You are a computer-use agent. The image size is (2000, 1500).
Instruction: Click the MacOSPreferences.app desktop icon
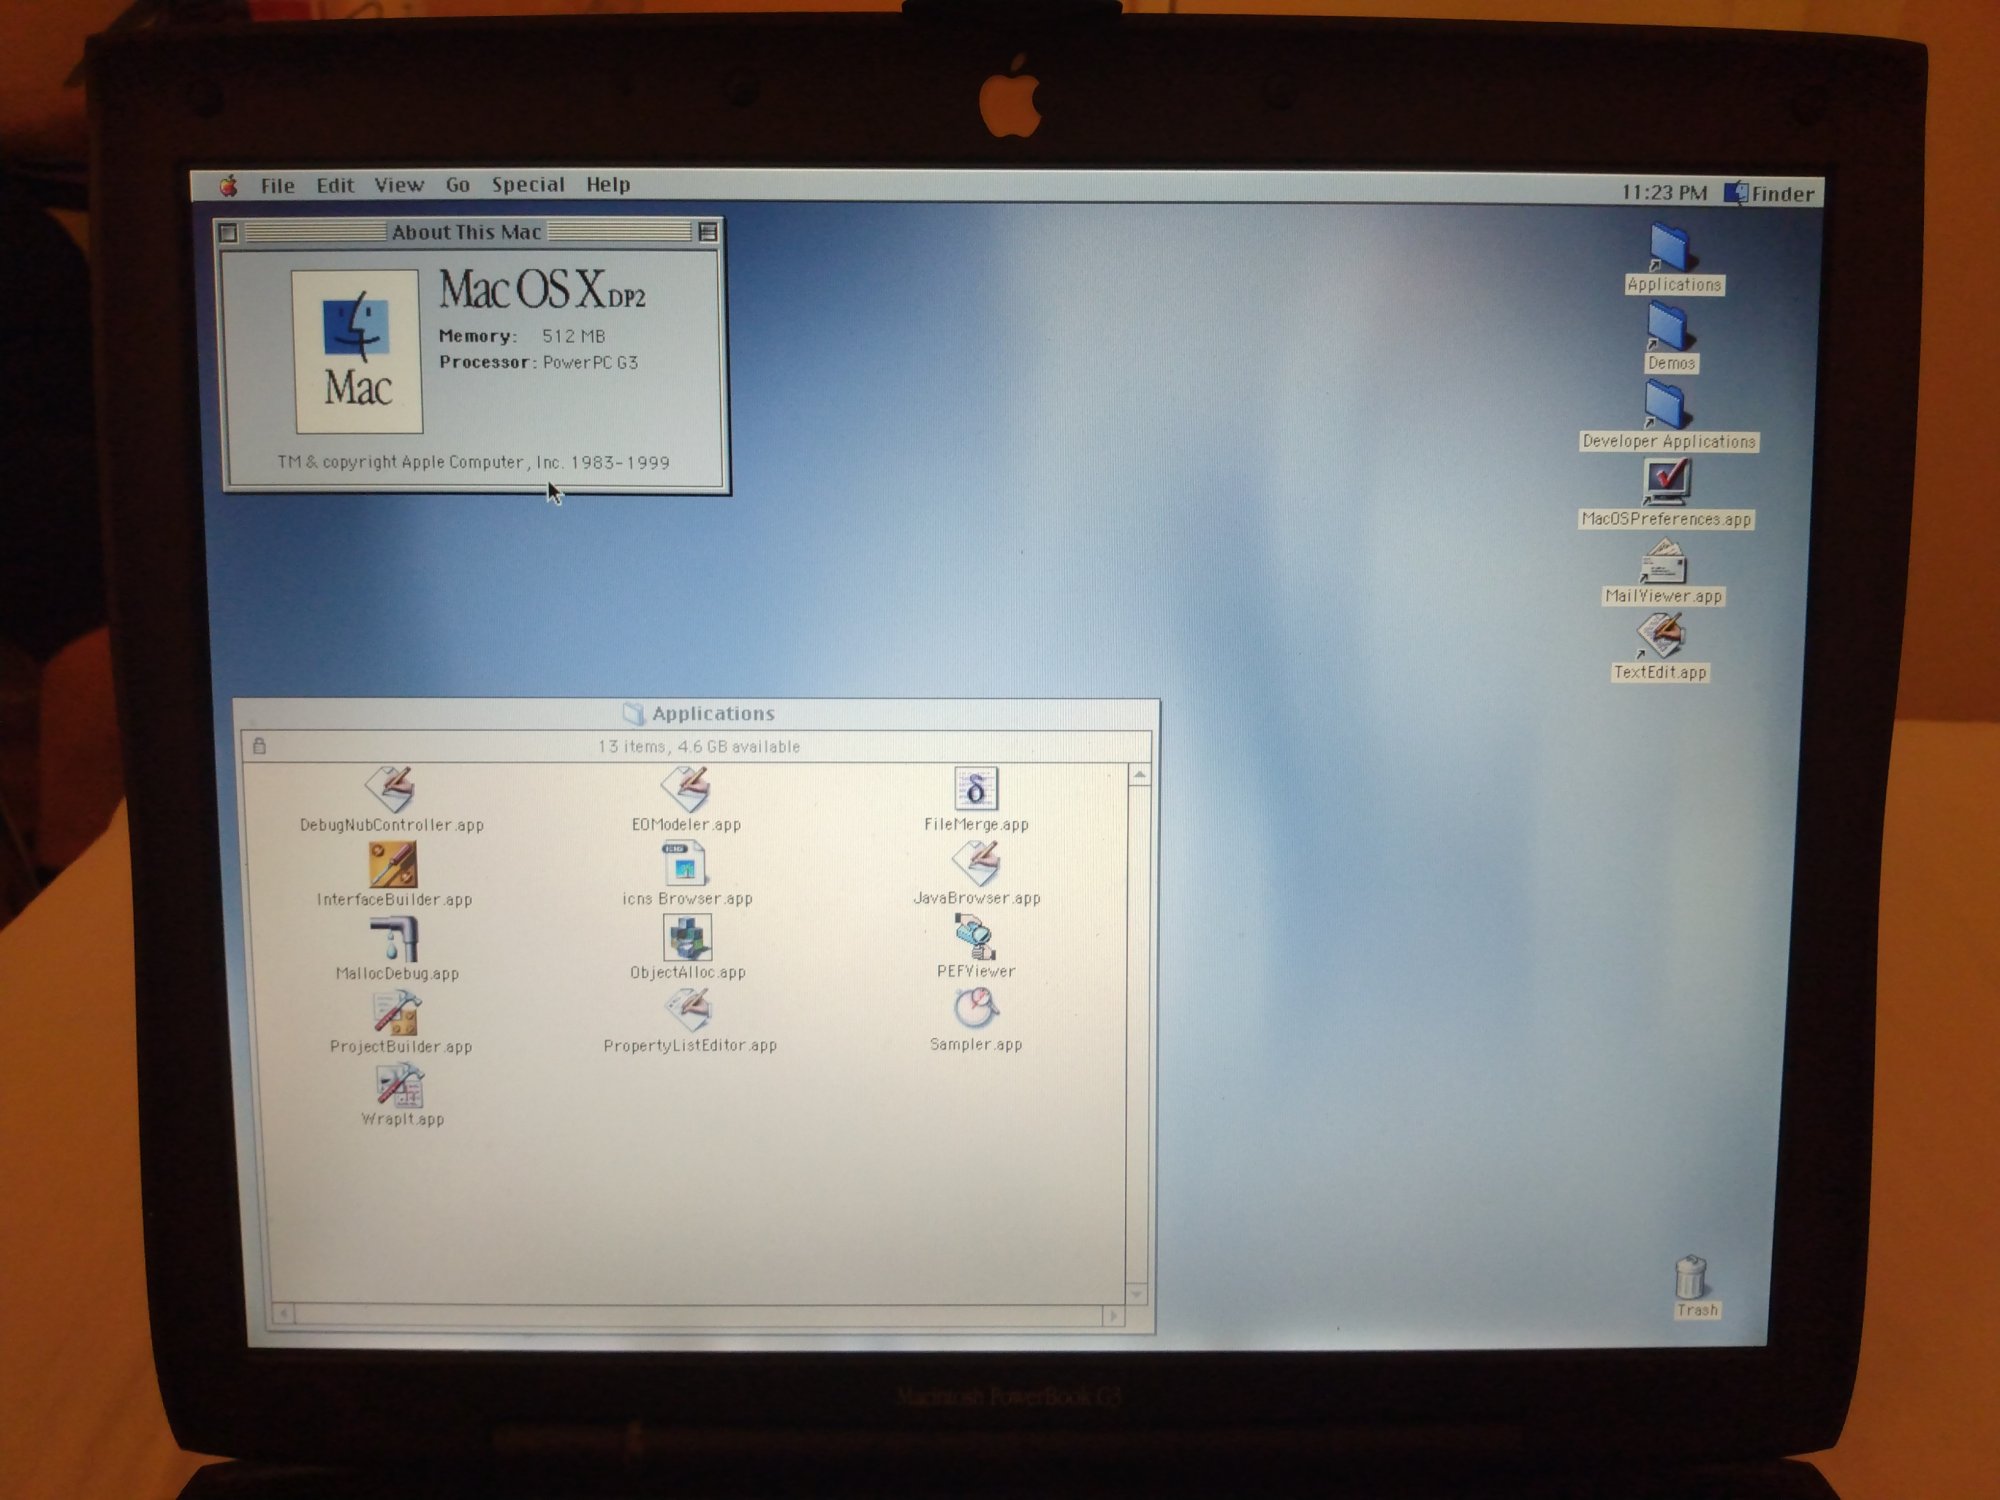1667,482
